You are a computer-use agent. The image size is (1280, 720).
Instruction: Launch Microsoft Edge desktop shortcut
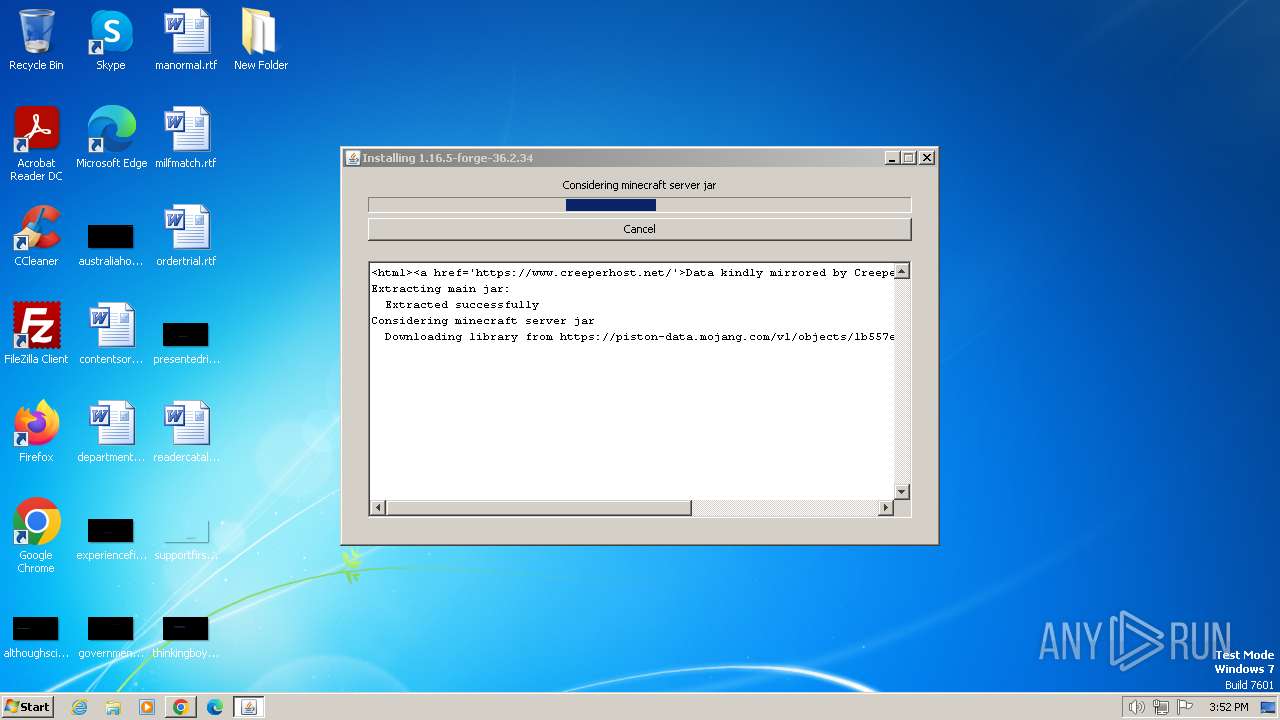click(111, 138)
